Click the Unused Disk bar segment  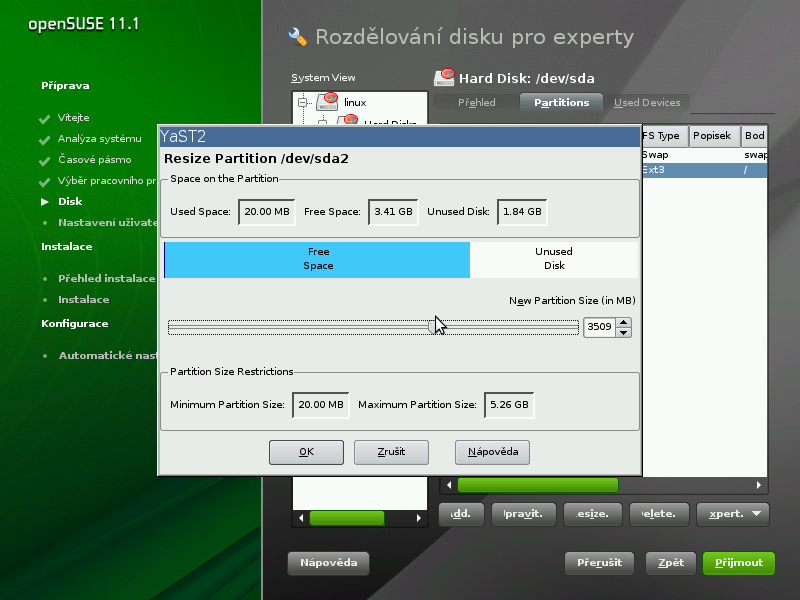[x=554, y=259]
